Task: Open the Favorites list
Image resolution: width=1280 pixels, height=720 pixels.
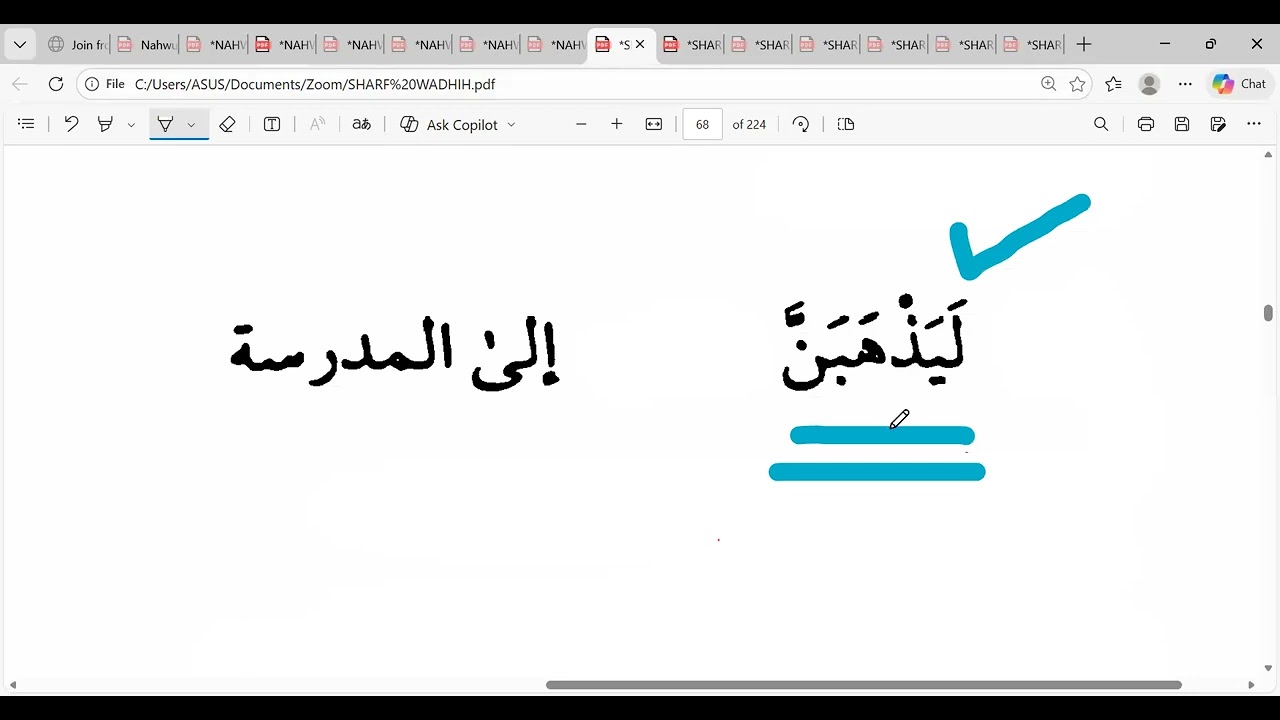Action: tap(1113, 84)
